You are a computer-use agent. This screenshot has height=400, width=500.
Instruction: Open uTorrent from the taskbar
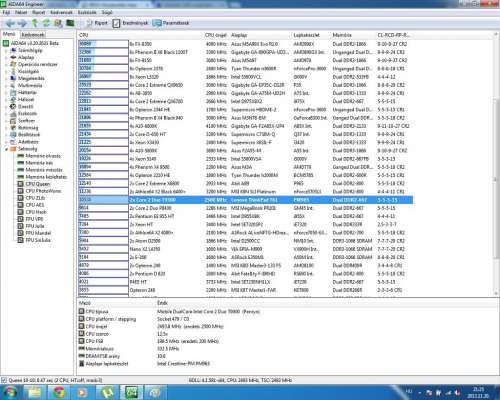107,392
